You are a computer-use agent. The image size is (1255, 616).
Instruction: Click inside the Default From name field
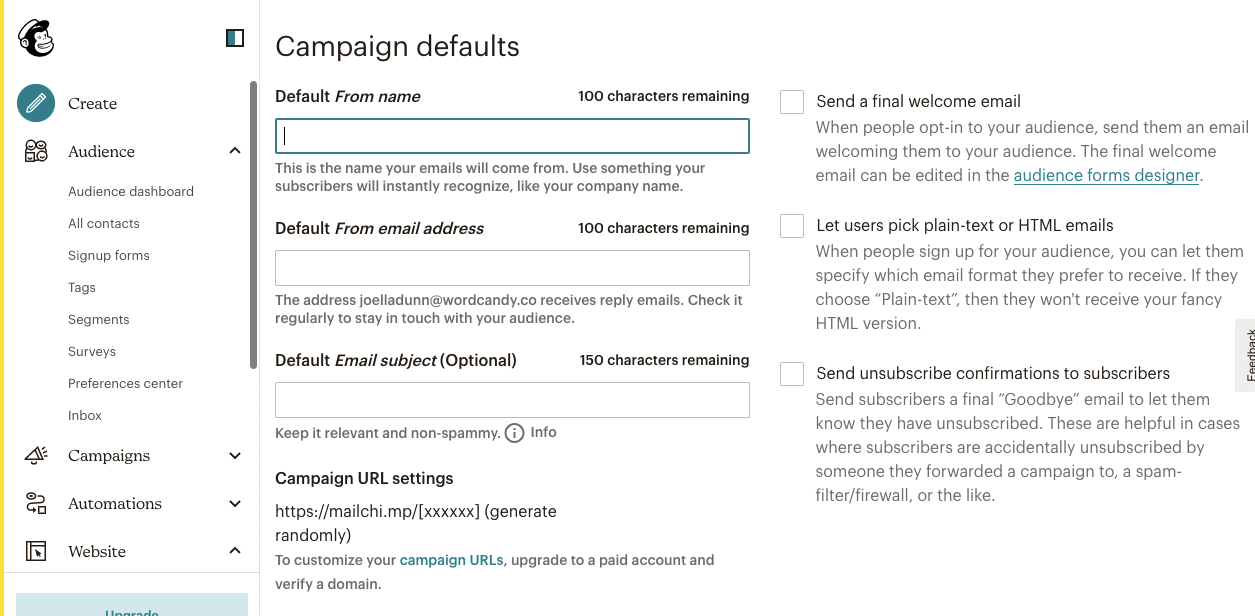512,136
